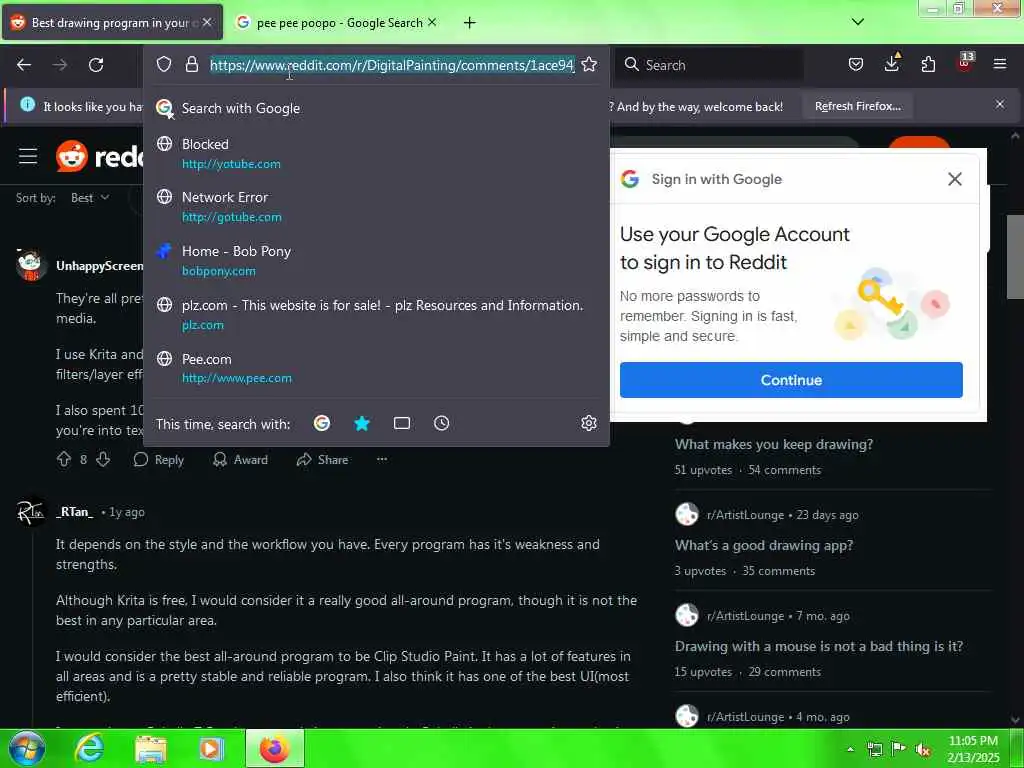Open the Downloads panel icon

(892, 63)
